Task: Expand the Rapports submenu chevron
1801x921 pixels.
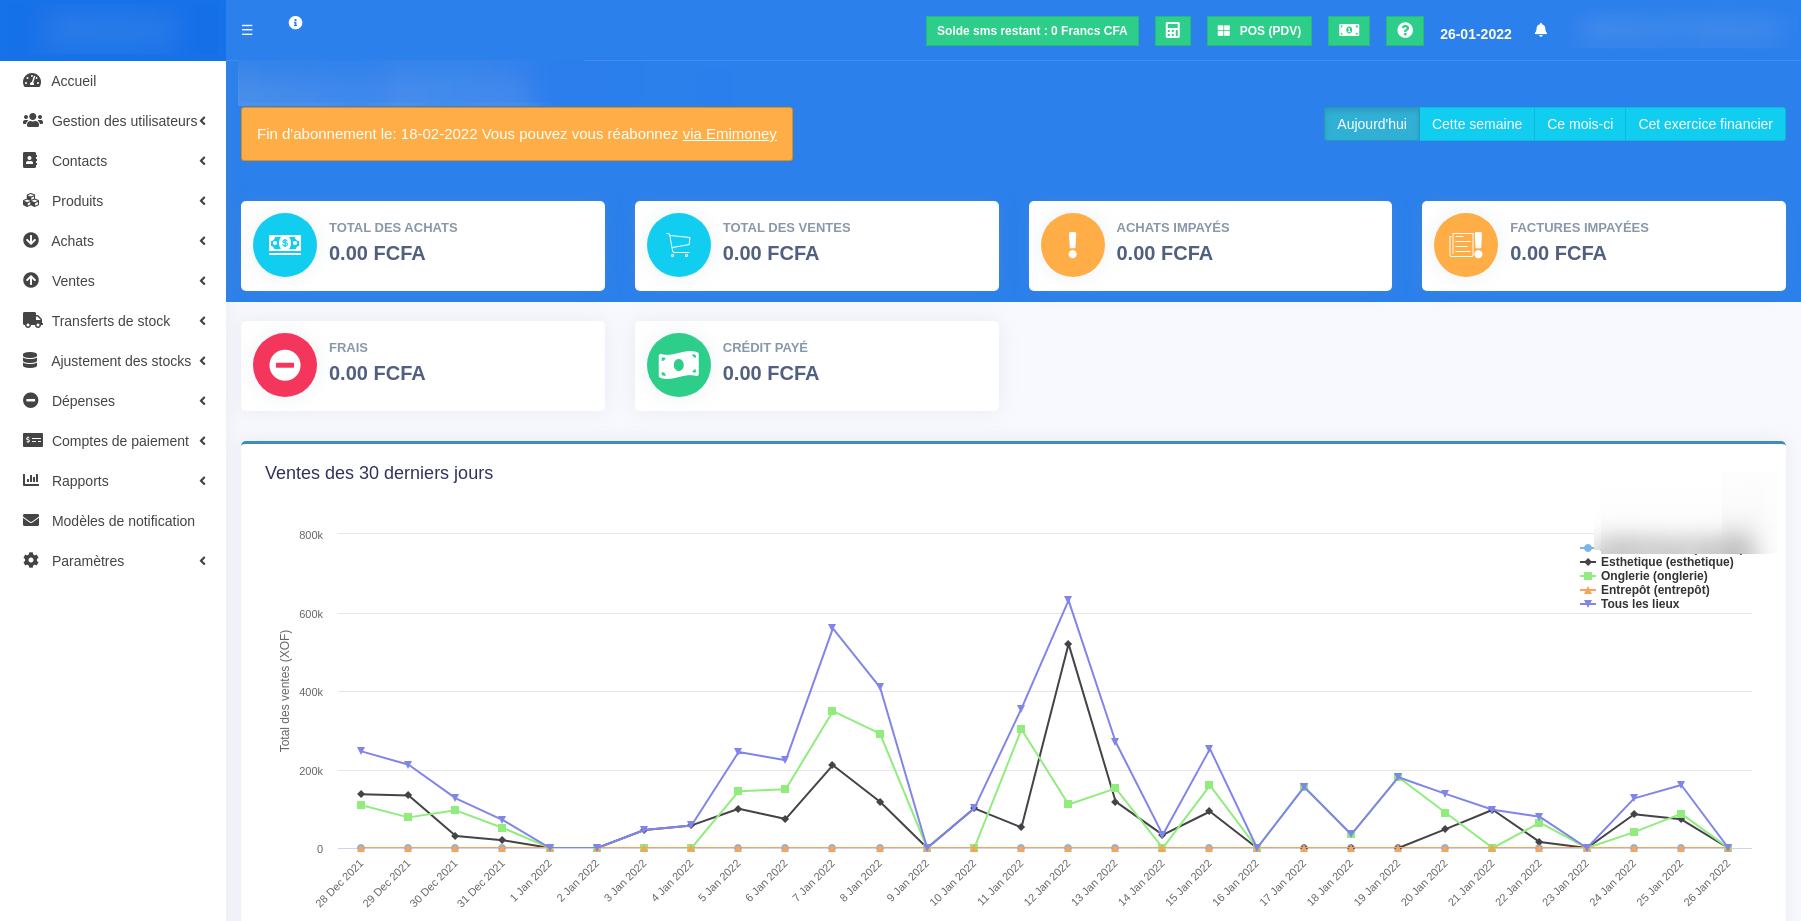Action: (x=203, y=480)
